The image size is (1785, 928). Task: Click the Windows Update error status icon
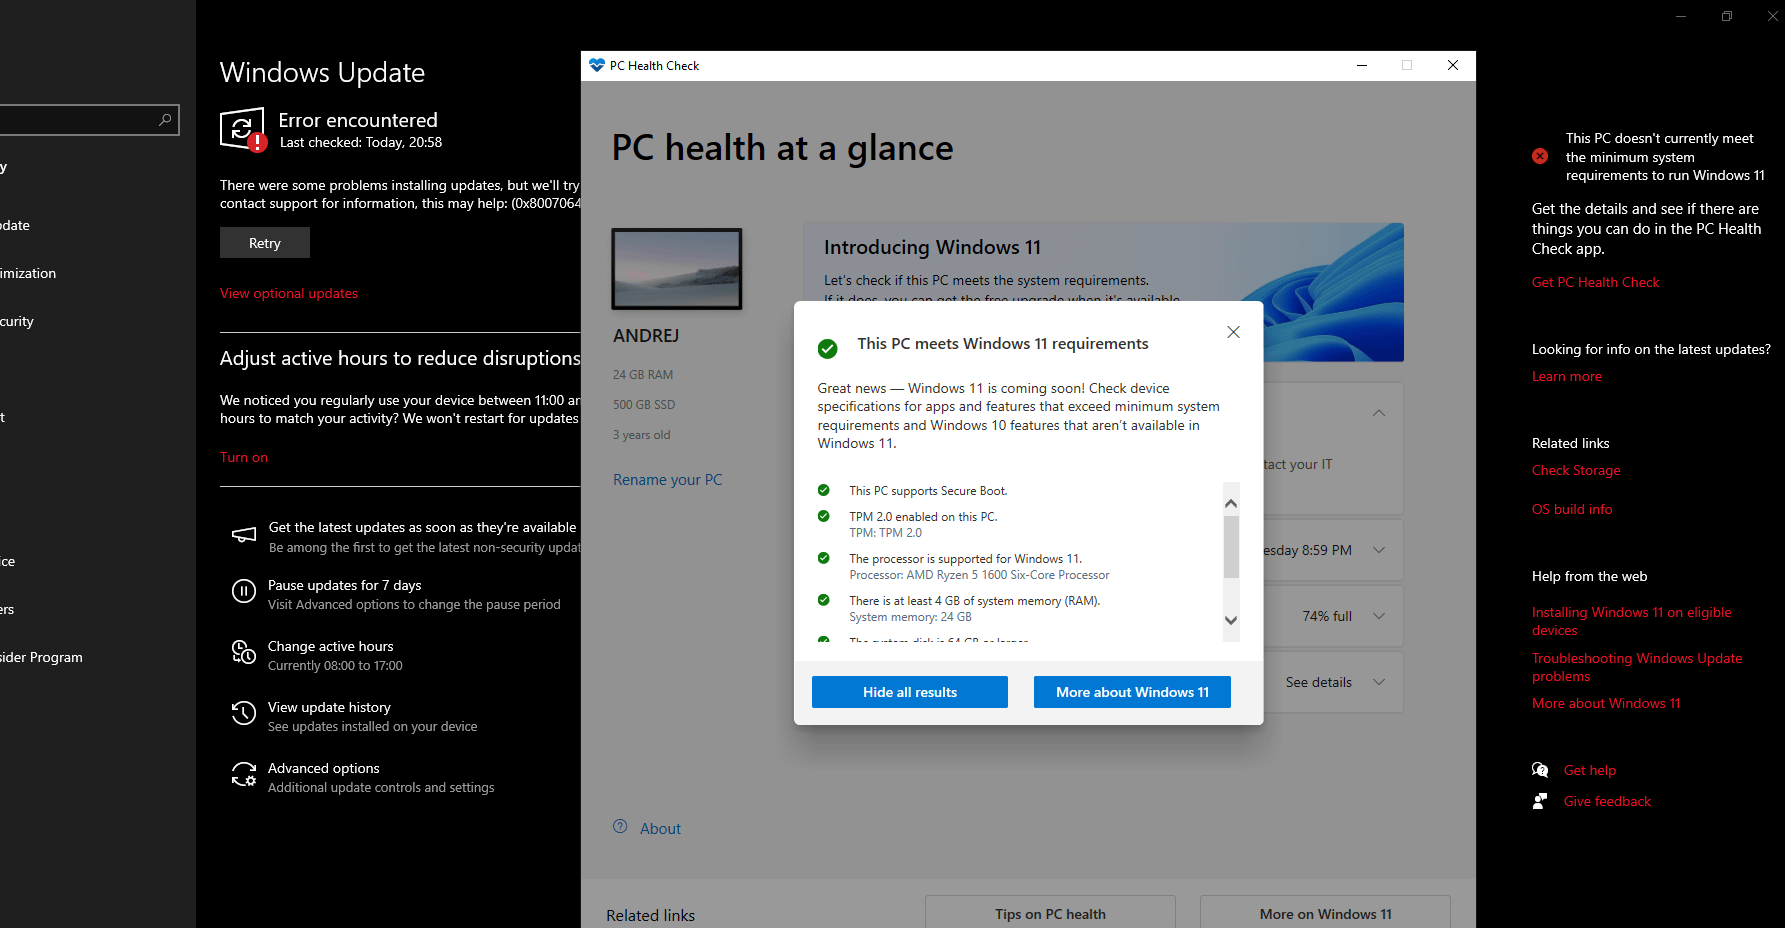[x=243, y=130]
